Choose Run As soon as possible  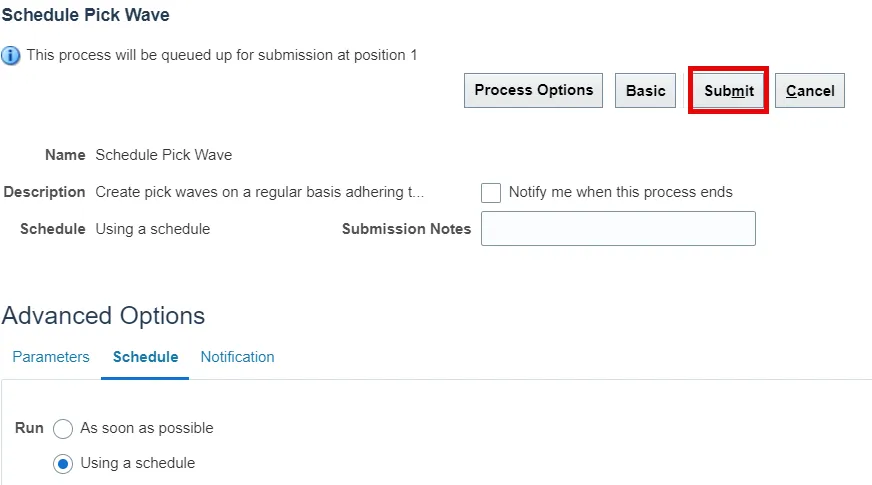pyautogui.click(x=63, y=429)
